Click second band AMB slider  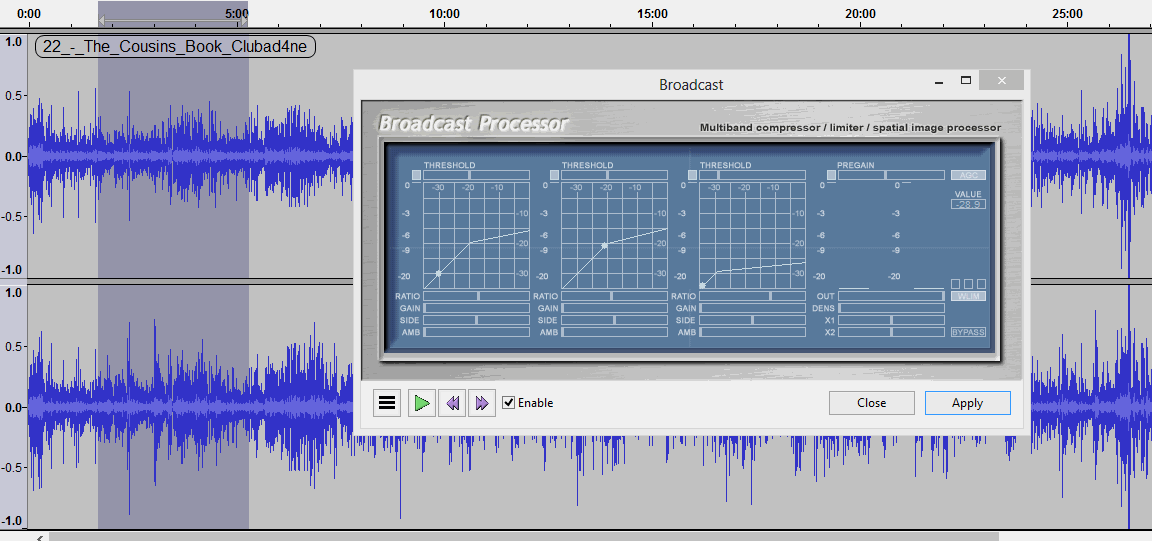tap(615, 332)
